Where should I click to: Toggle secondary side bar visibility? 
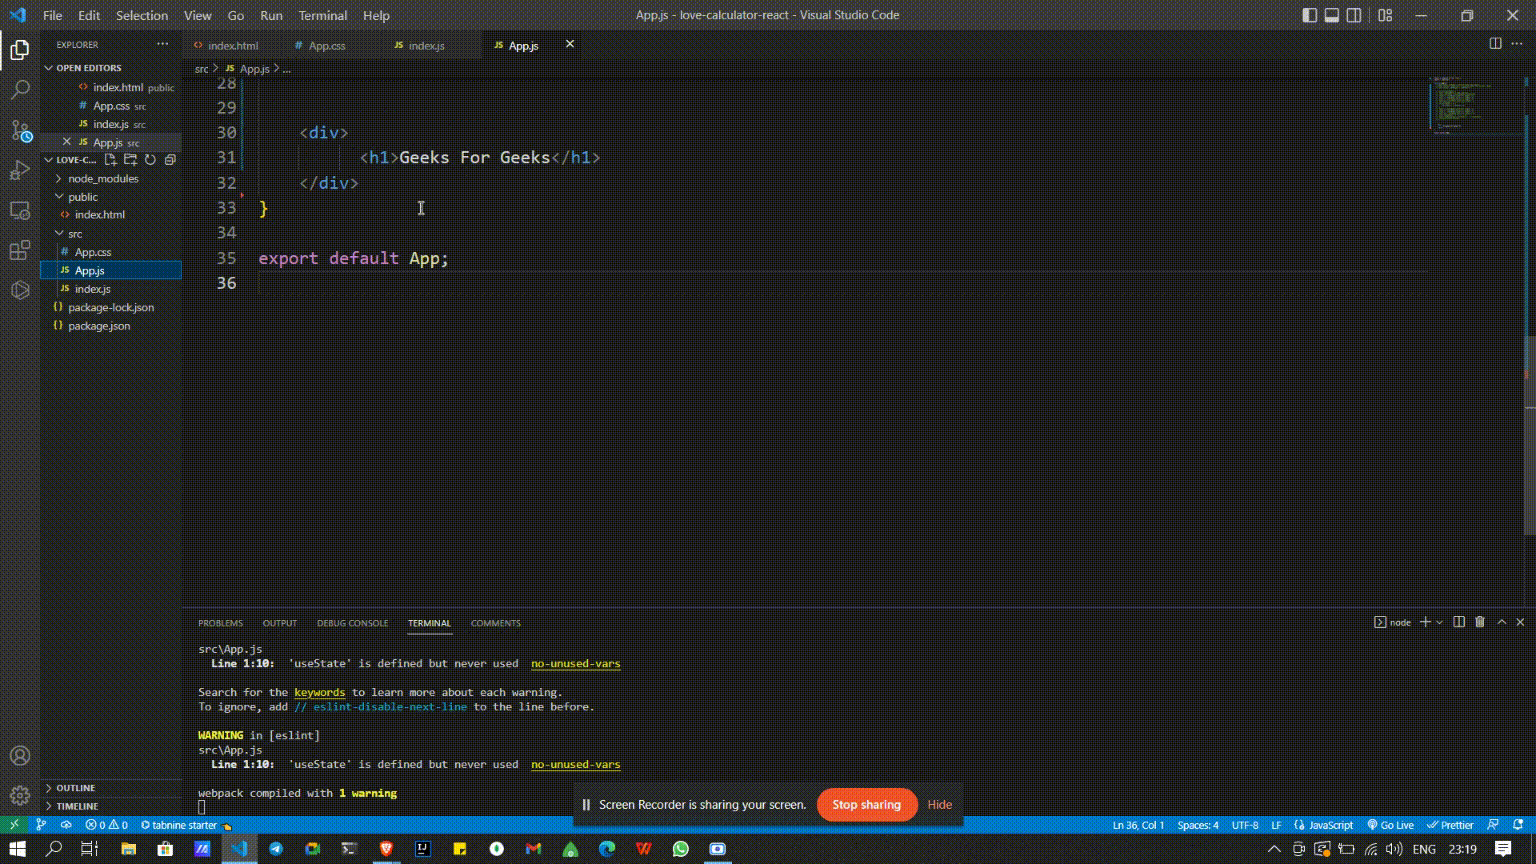click(1354, 15)
